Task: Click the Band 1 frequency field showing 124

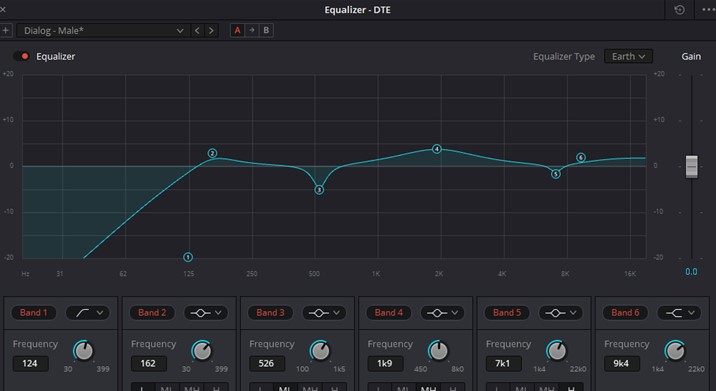Action: coord(30,364)
